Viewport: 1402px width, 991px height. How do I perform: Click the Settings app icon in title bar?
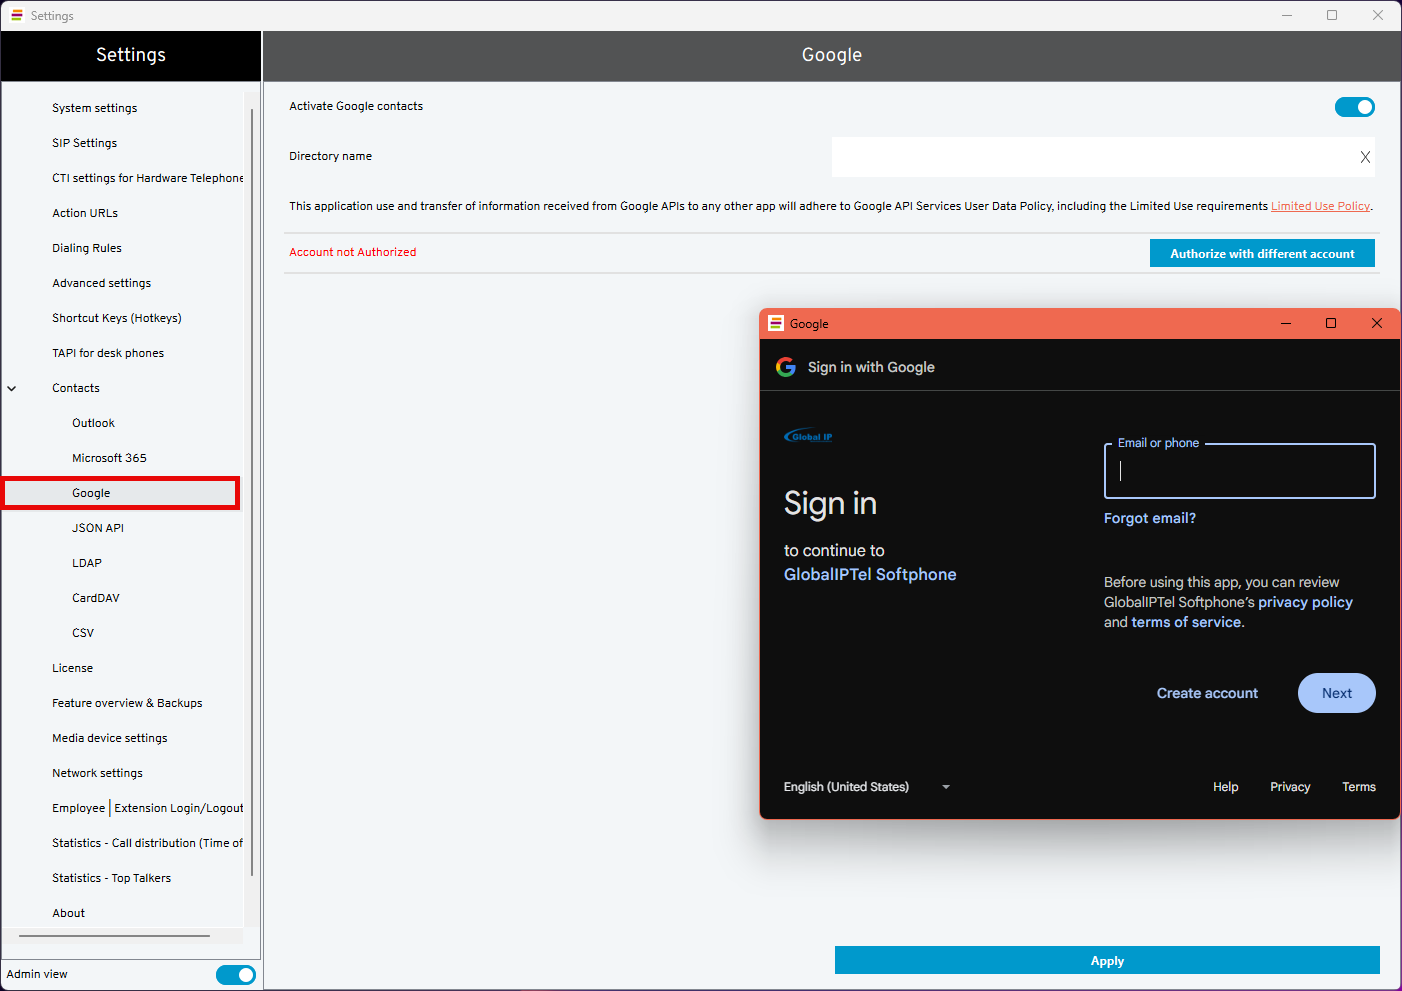(16, 15)
